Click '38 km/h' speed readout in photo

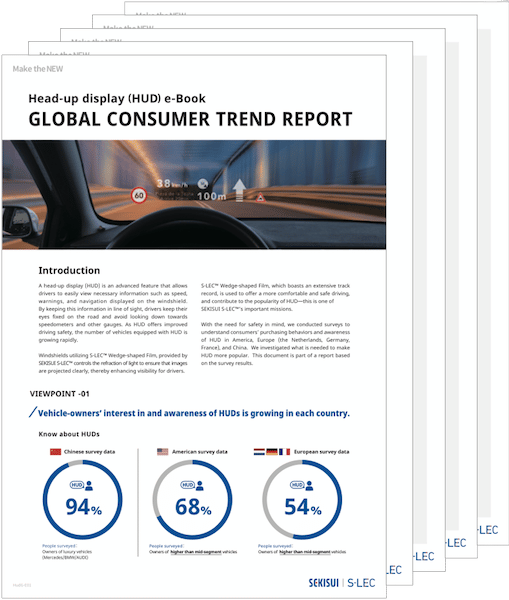click(172, 184)
